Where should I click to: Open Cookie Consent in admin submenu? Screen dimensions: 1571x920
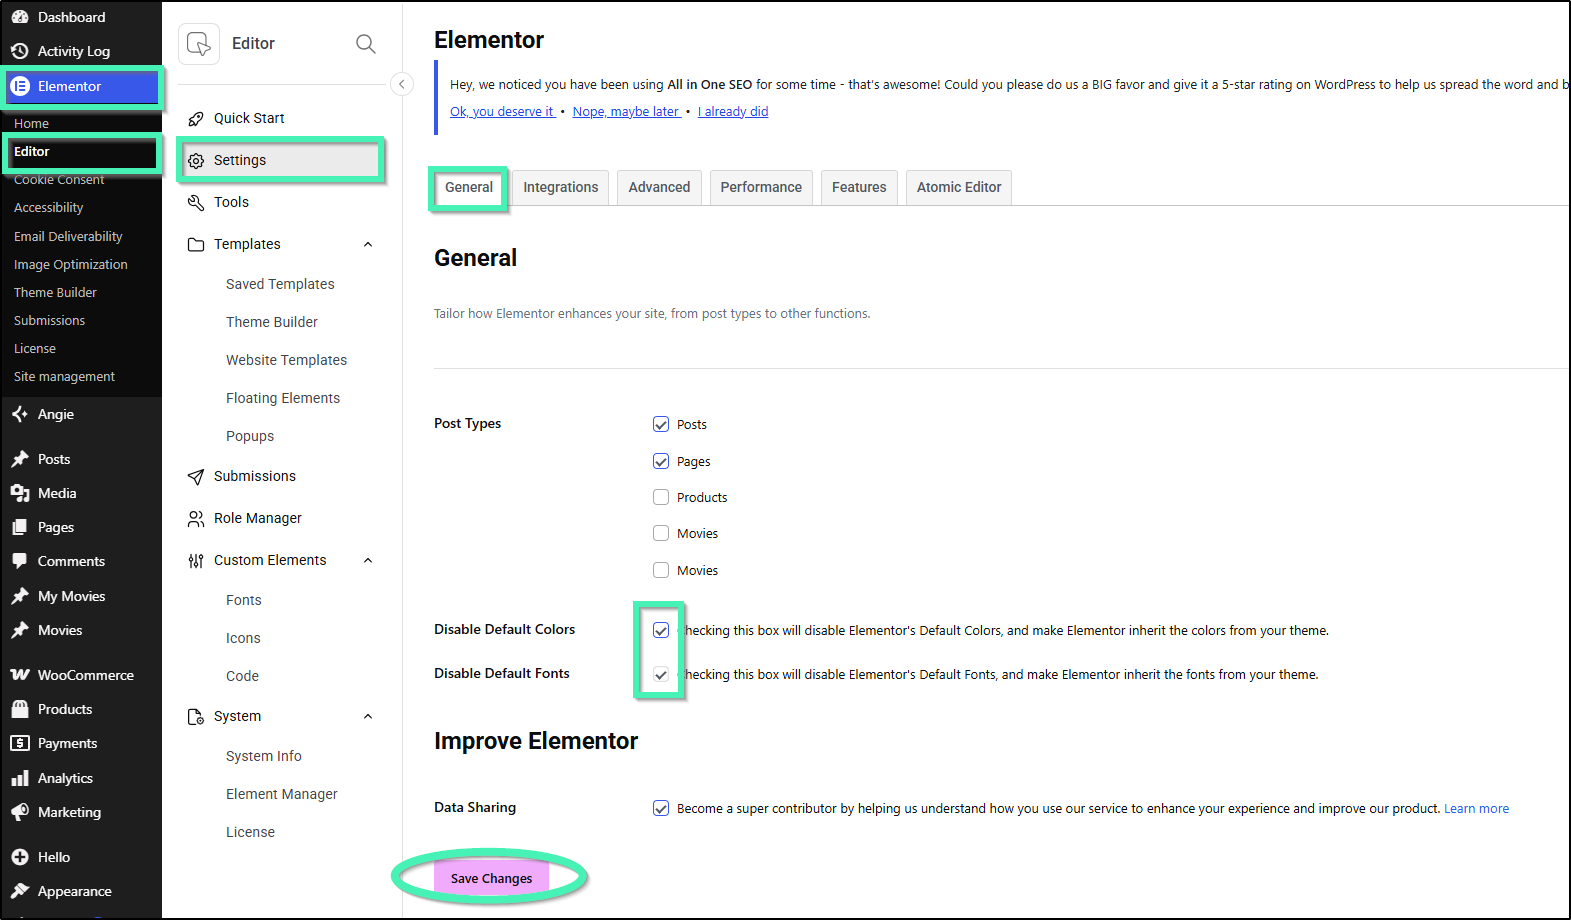click(59, 180)
